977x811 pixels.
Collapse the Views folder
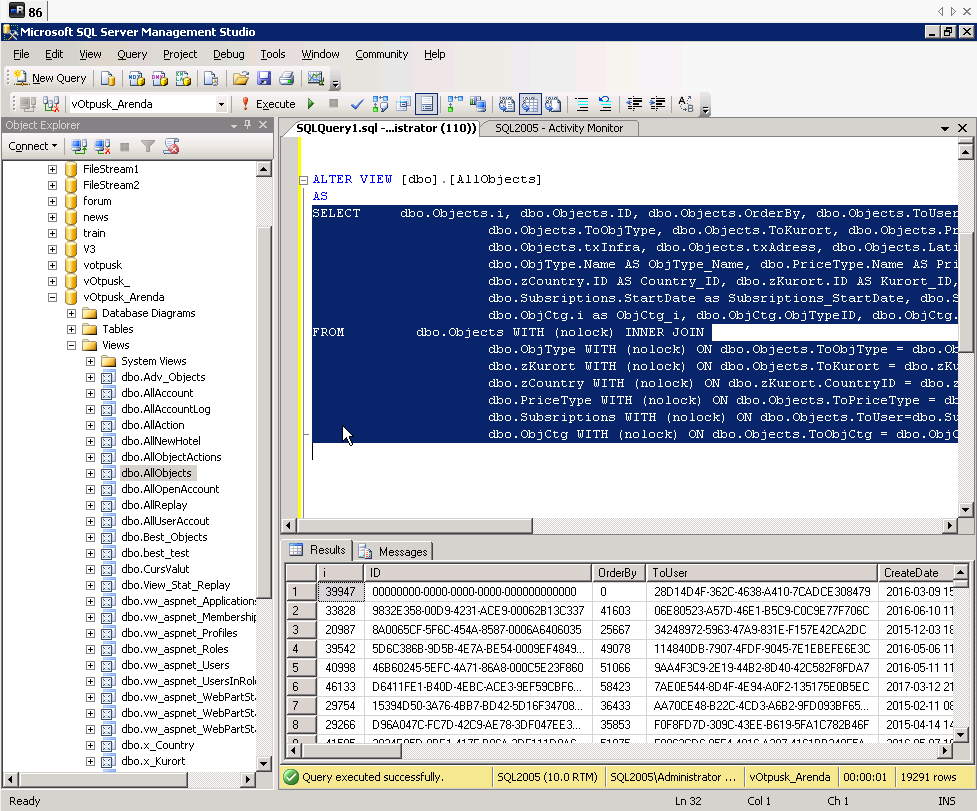pos(72,345)
